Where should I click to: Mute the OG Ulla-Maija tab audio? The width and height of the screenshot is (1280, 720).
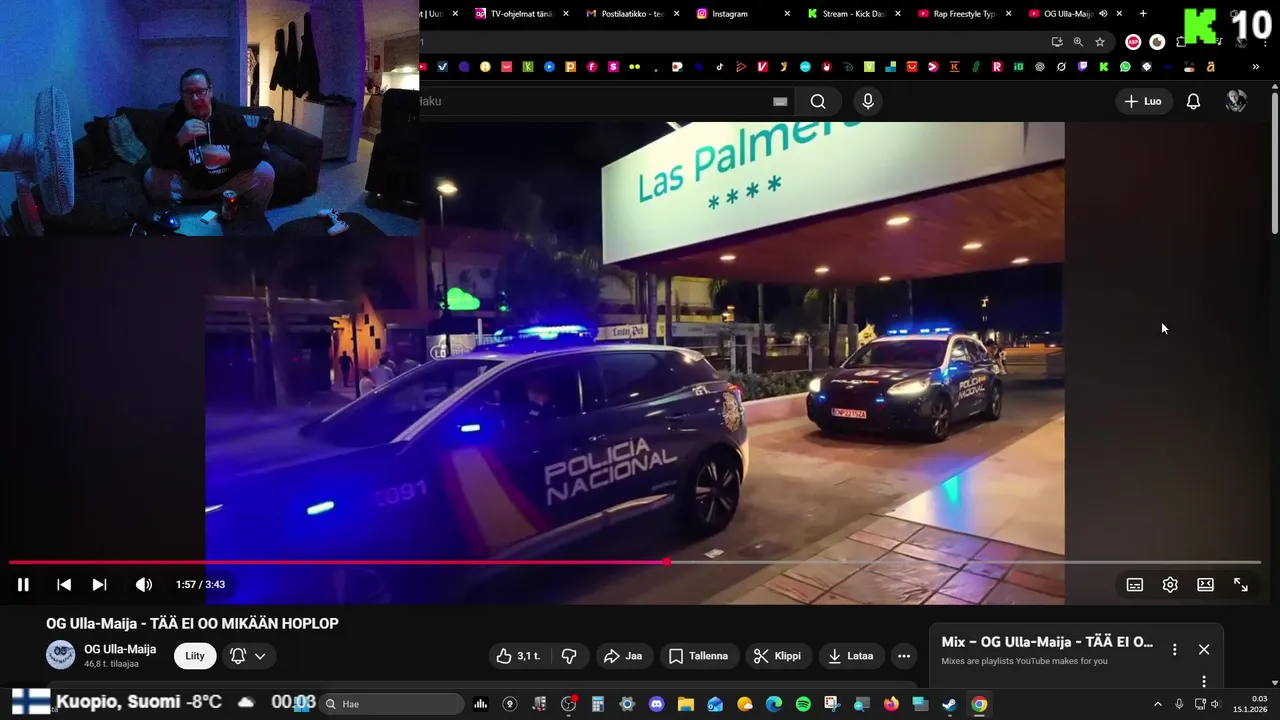[x=1103, y=14]
